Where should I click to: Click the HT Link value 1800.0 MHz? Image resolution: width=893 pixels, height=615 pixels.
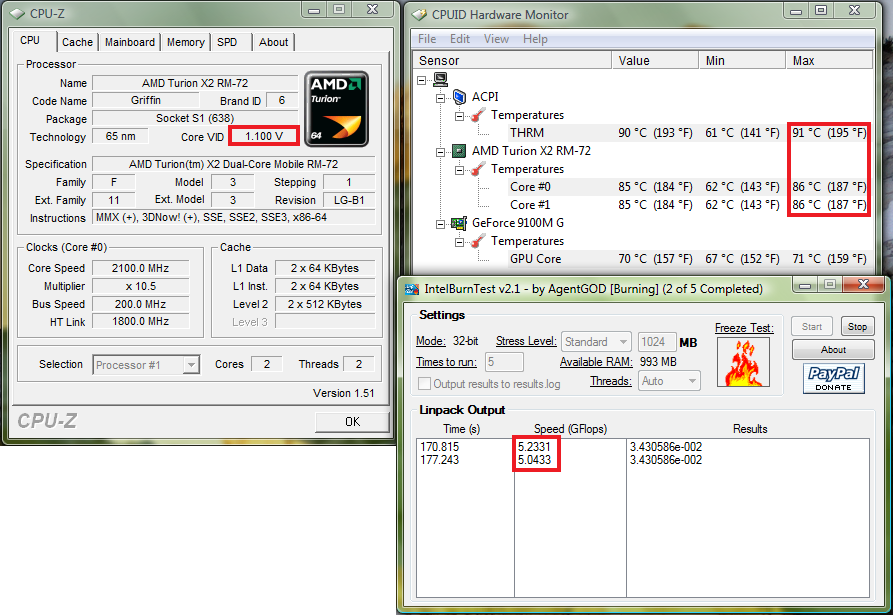140,322
